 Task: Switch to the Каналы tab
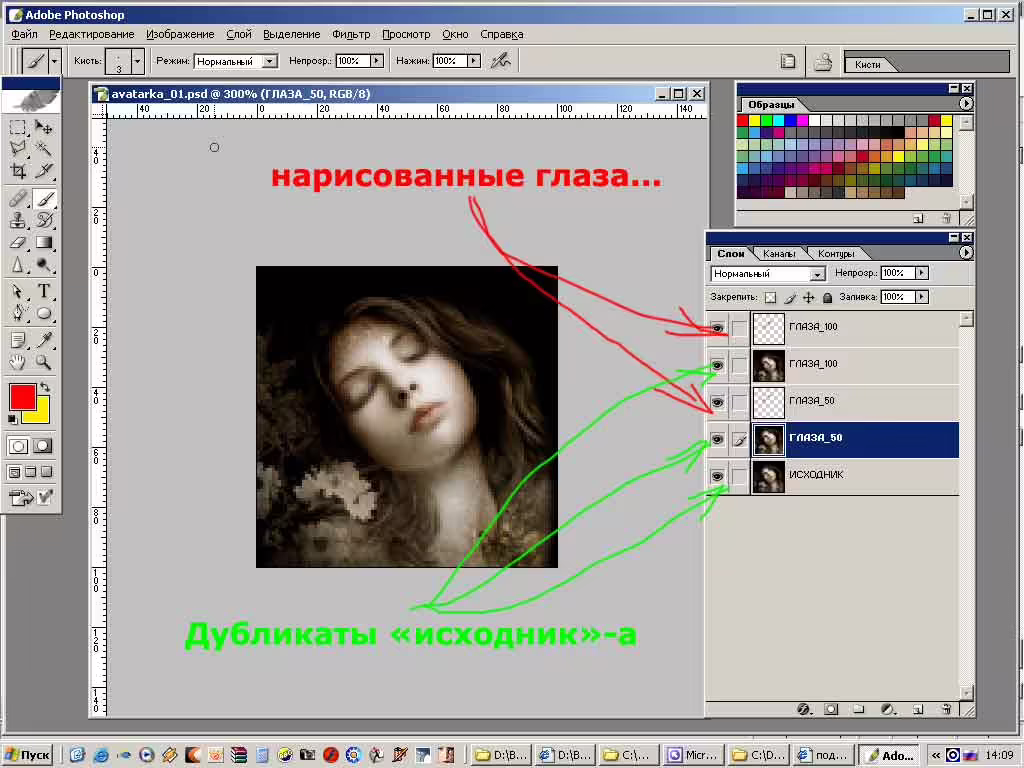pyautogui.click(x=778, y=253)
